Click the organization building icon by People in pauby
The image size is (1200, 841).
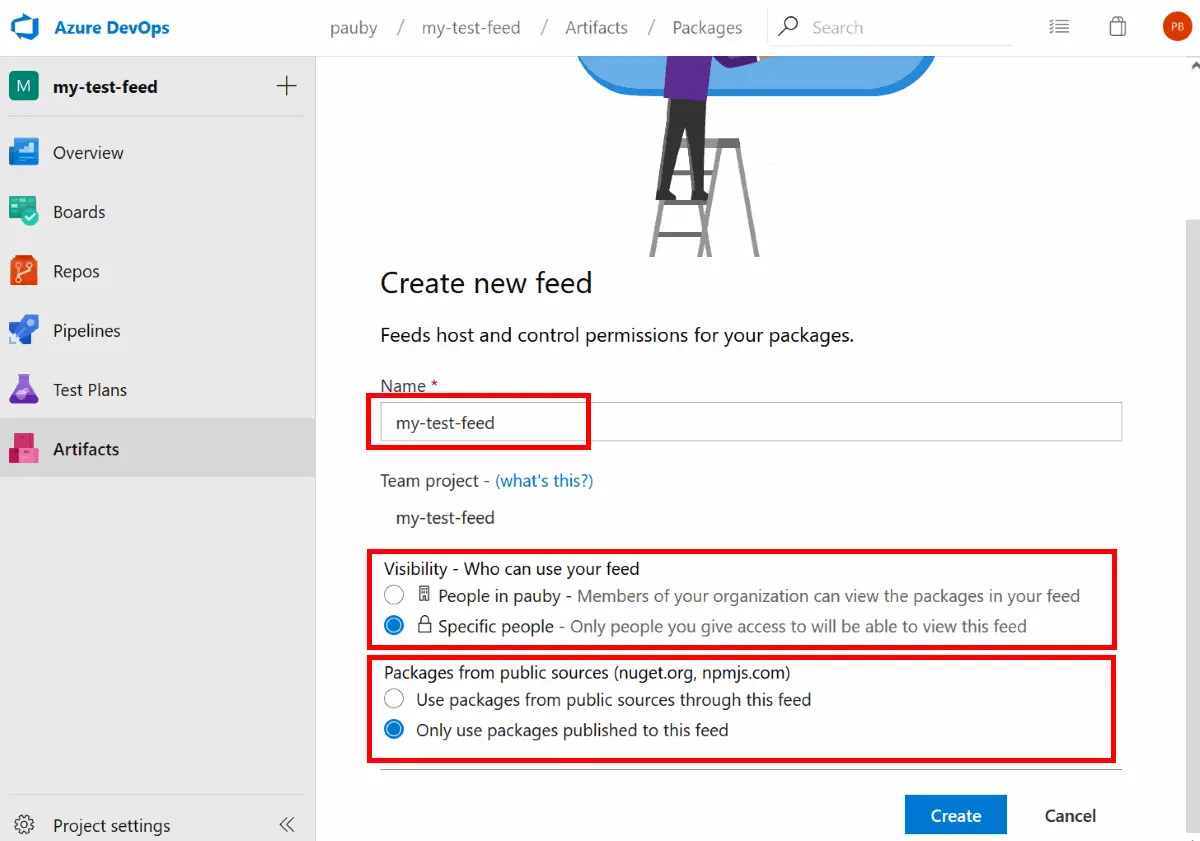point(424,594)
